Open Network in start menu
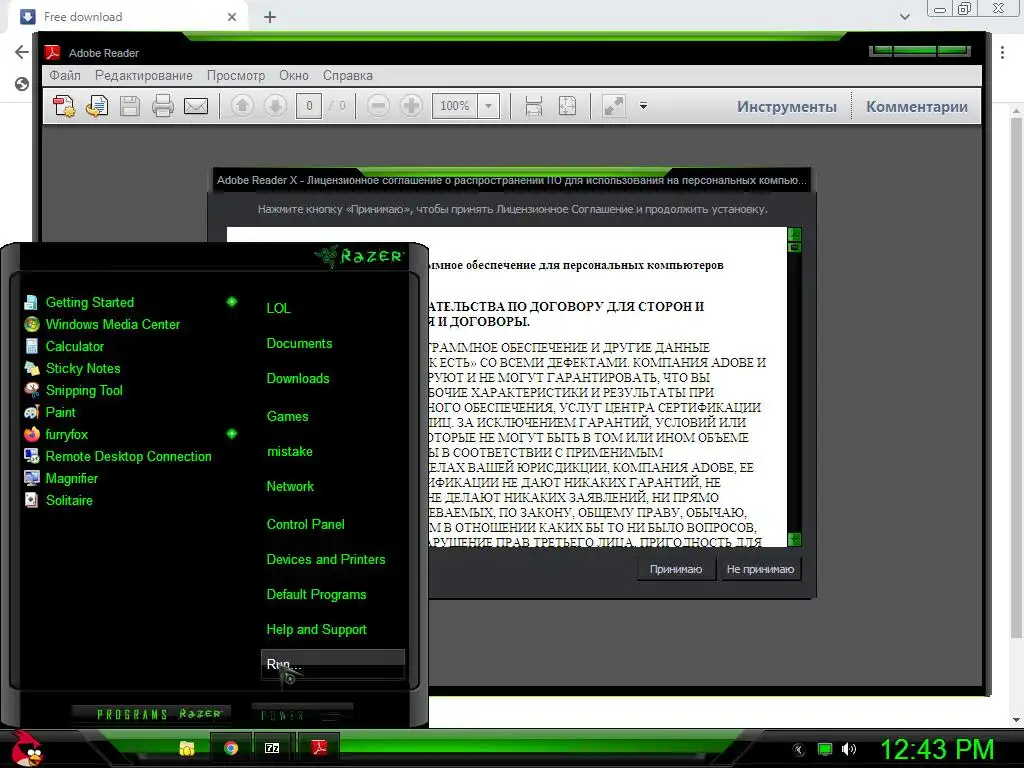 [290, 487]
